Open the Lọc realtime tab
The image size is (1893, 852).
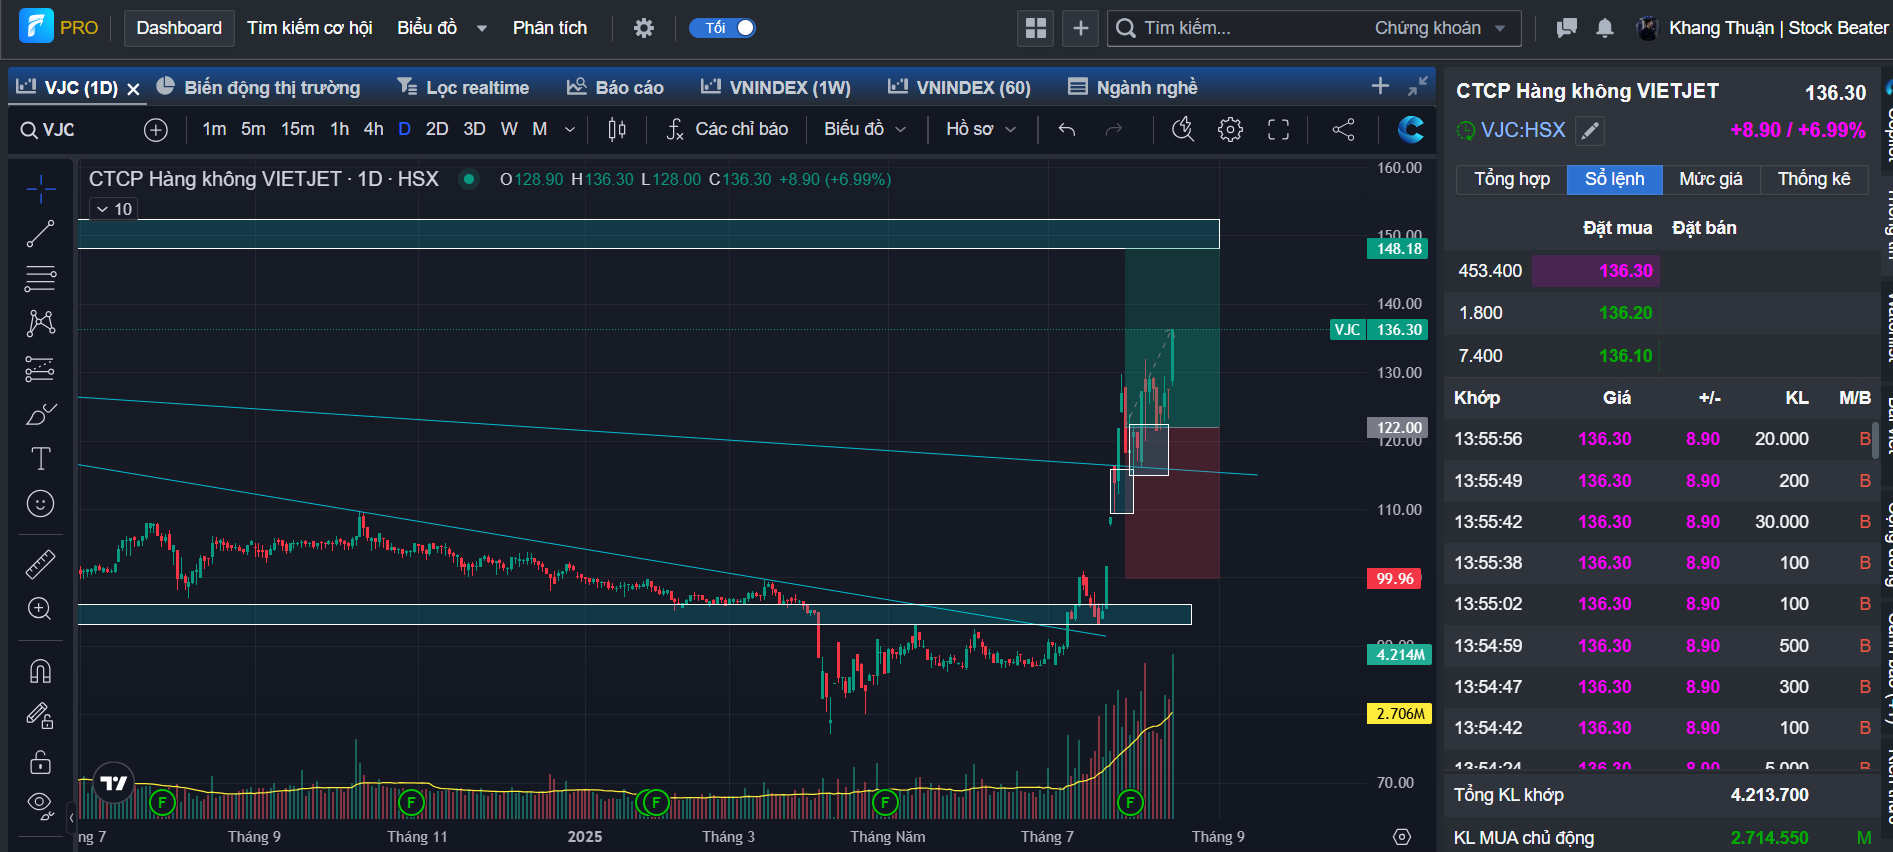(463, 87)
